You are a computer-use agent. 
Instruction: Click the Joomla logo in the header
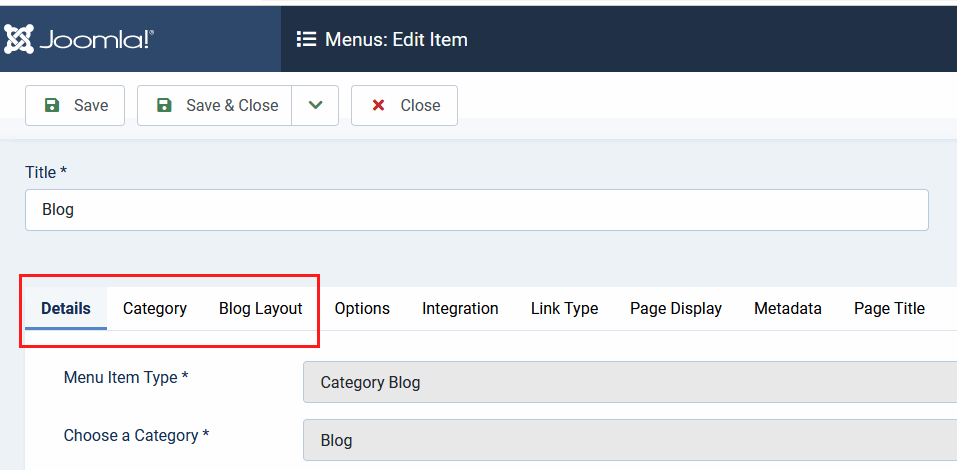(x=78, y=39)
